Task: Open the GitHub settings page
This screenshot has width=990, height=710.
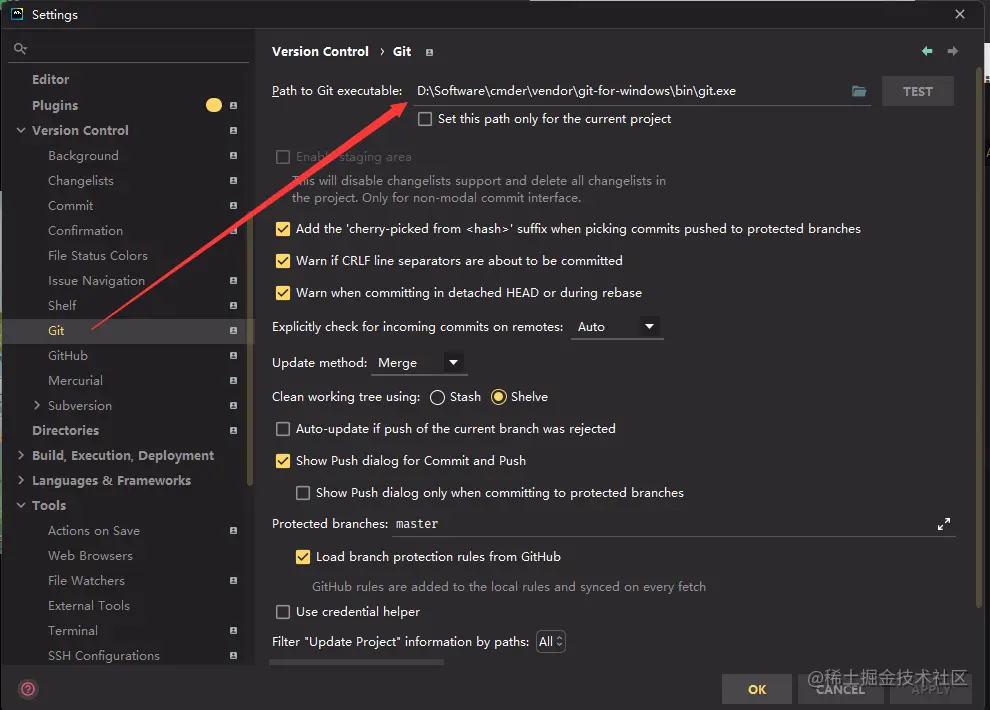Action: click(x=68, y=356)
